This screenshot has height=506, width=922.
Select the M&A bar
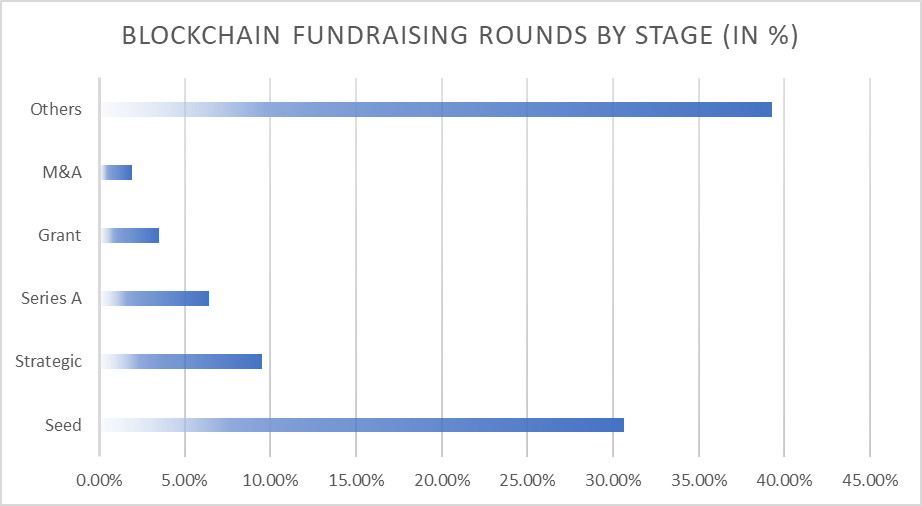pyautogui.click(x=117, y=172)
